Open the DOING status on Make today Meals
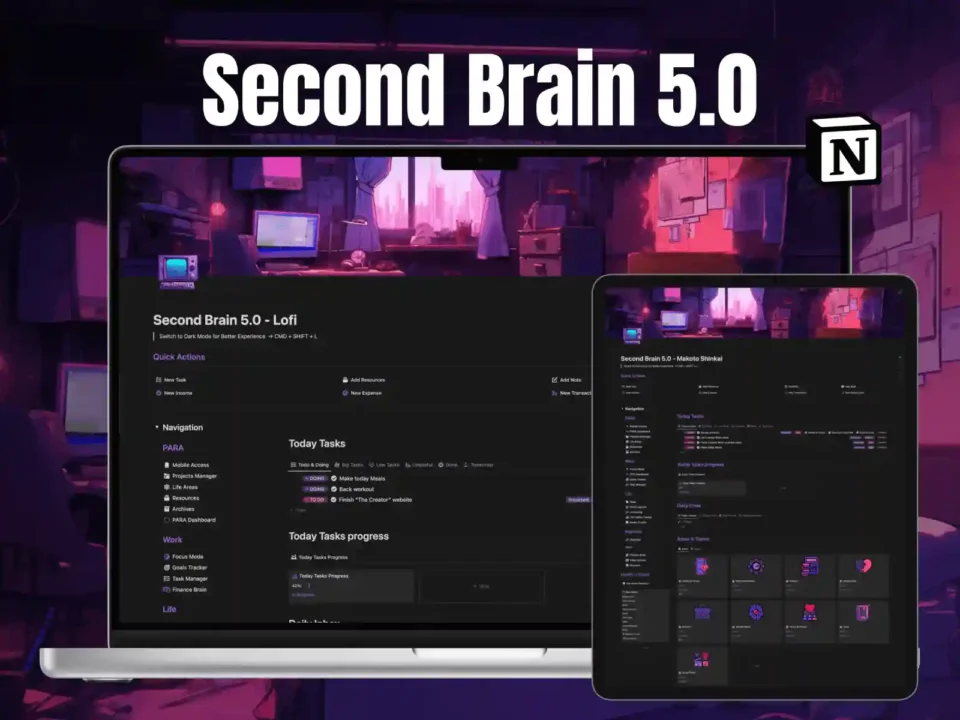Viewport: 960px width, 720px height. [315, 478]
